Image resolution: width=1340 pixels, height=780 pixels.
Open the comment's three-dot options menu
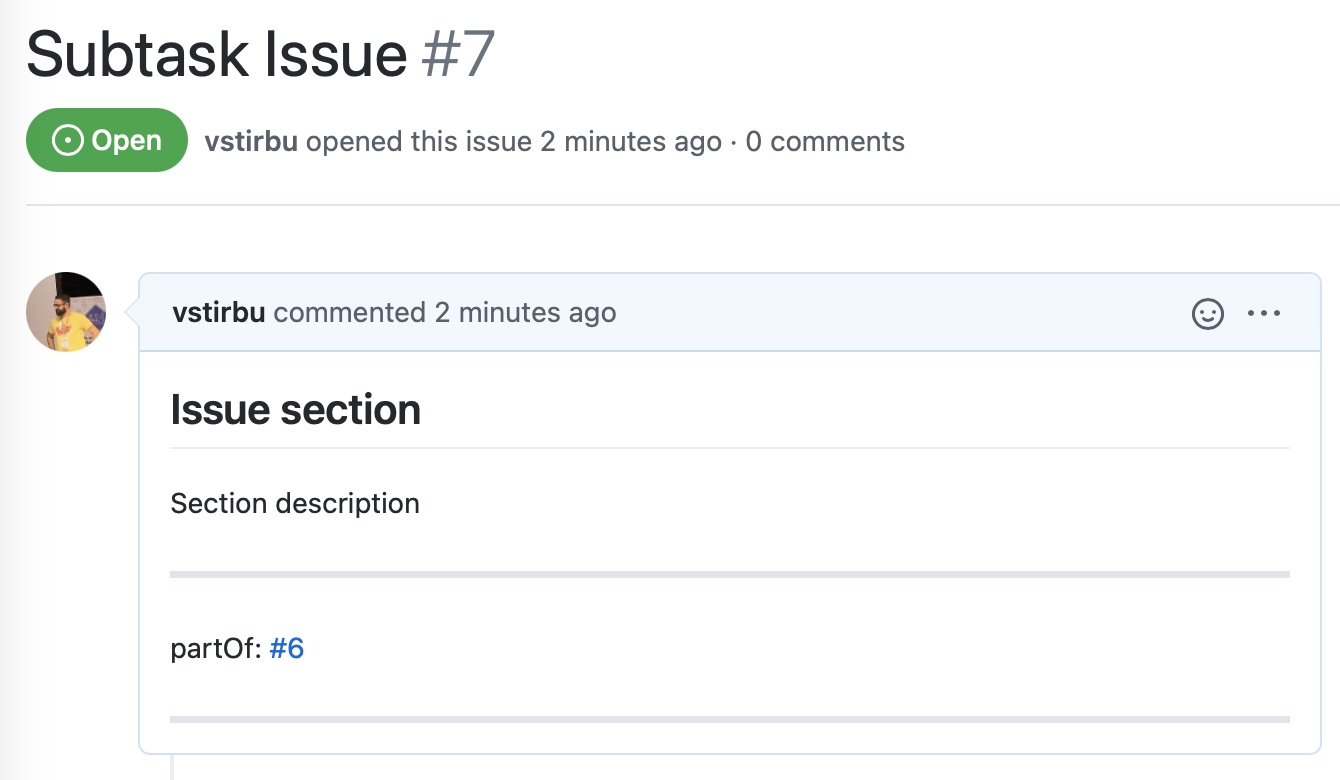1264,314
